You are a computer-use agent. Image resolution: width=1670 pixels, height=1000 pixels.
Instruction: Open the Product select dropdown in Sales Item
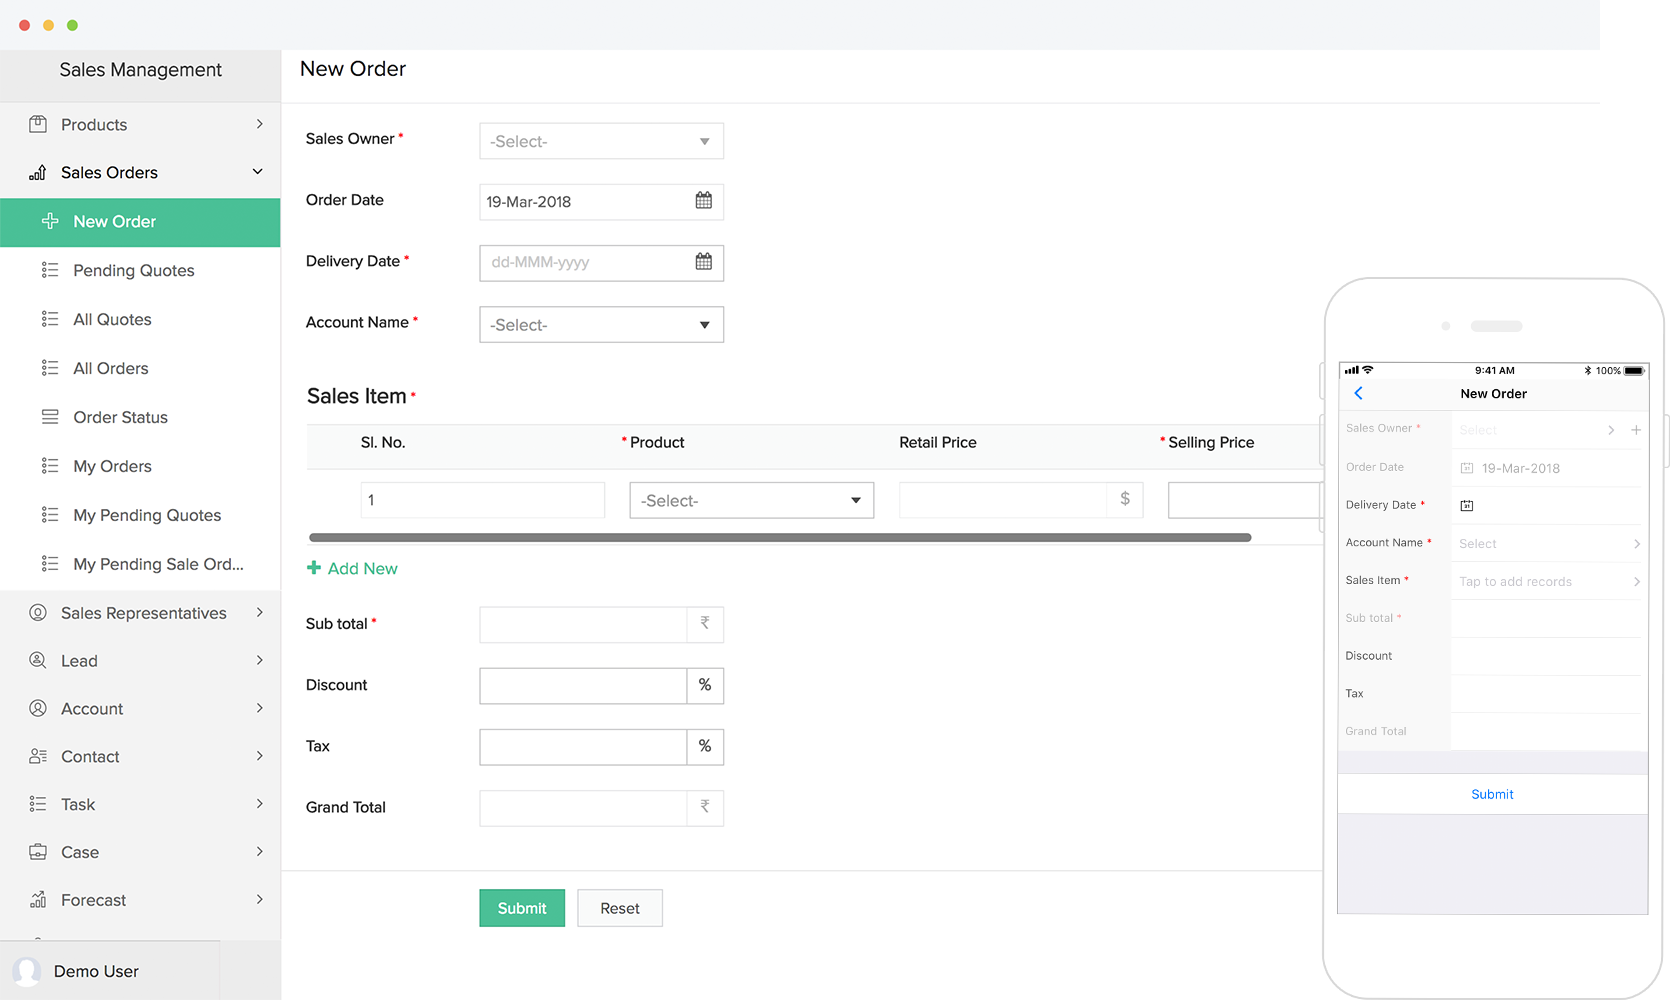point(751,500)
